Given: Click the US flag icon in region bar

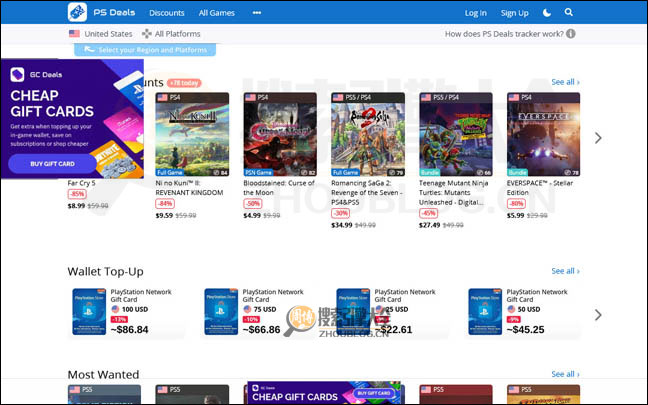Looking at the screenshot, I should (74, 33).
